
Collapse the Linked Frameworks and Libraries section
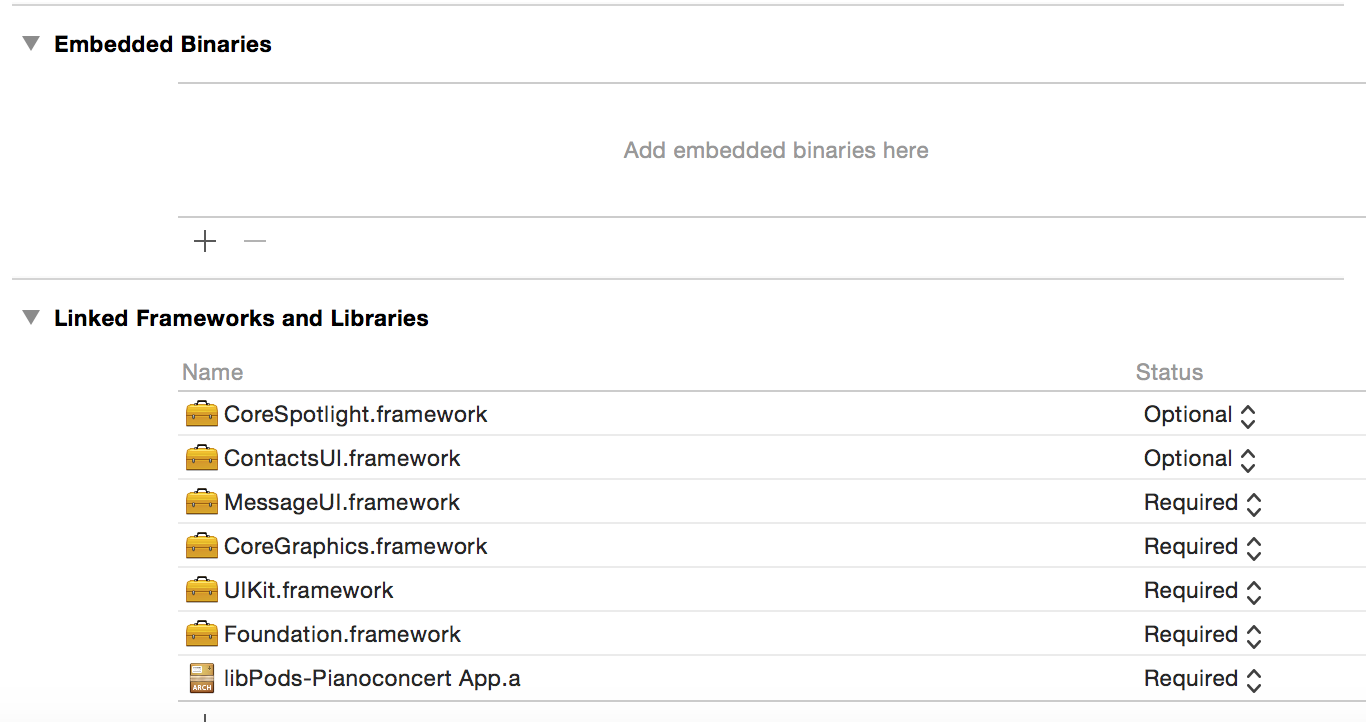[x=32, y=318]
